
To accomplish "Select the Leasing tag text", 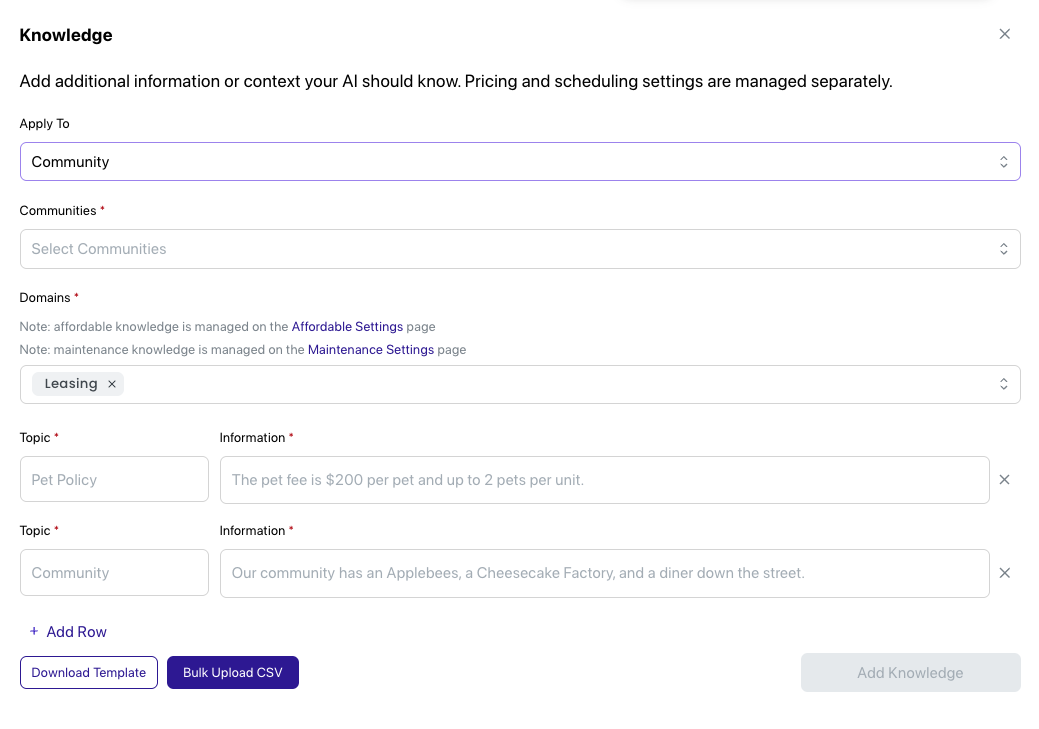I will point(71,384).
